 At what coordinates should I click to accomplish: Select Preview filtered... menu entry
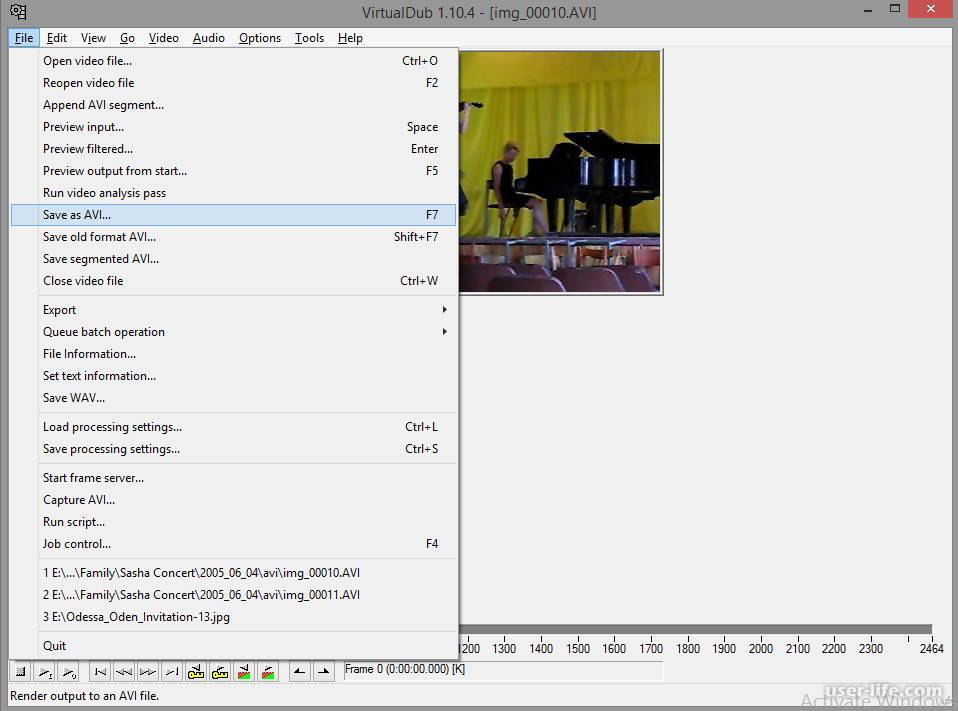[233, 149]
